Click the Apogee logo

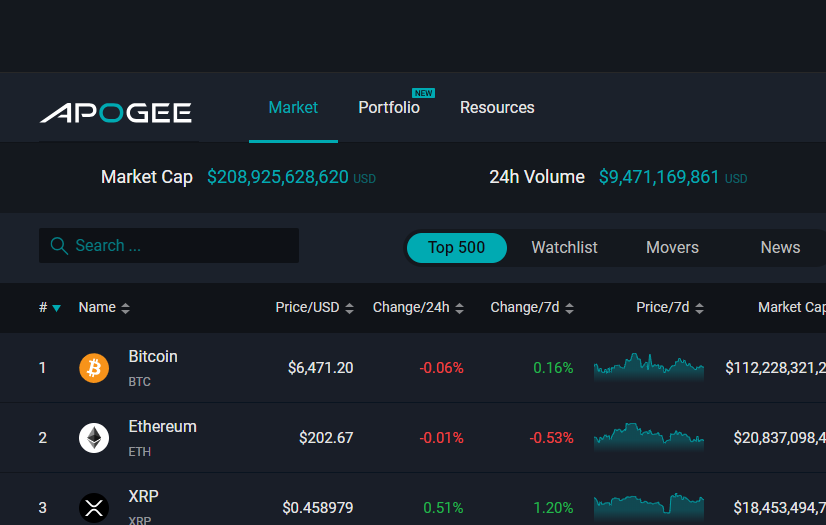[115, 113]
